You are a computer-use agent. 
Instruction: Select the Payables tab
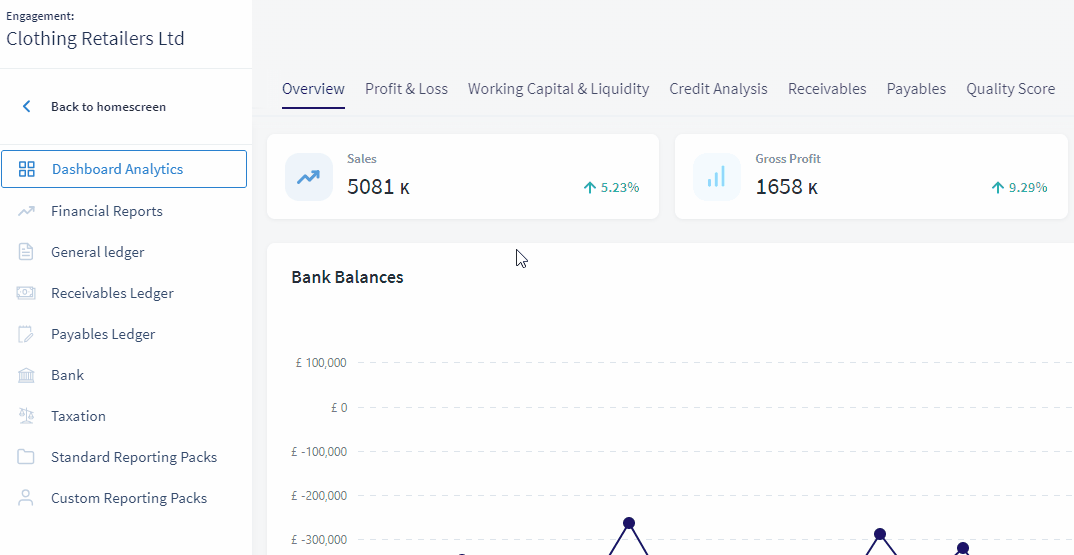coord(916,89)
